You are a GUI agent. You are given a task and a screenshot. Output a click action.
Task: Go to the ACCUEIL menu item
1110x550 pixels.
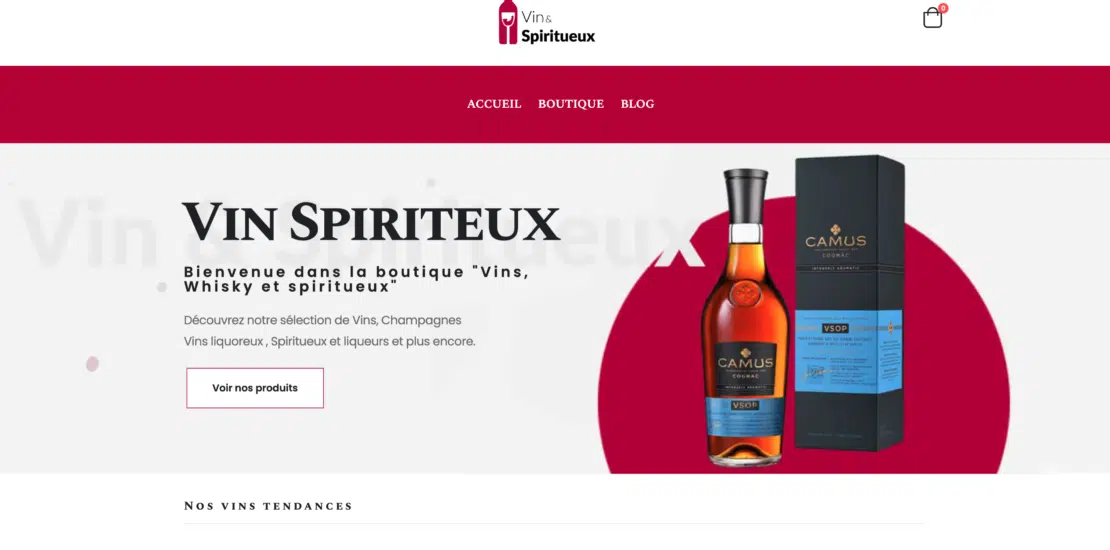(494, 104)
